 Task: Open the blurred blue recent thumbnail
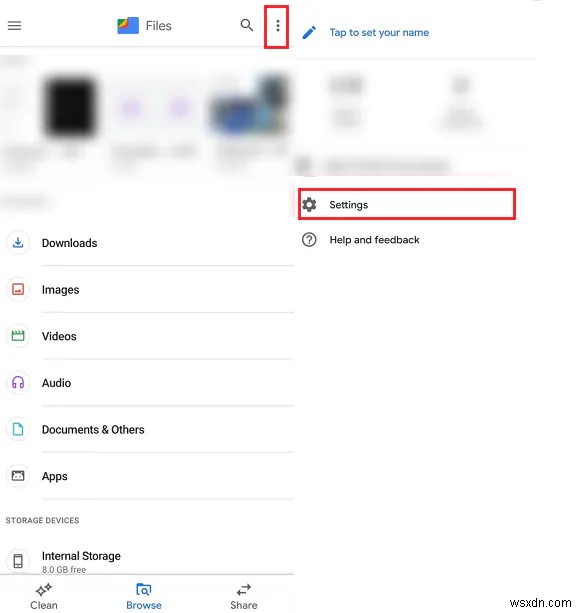[x=249, y=108]
